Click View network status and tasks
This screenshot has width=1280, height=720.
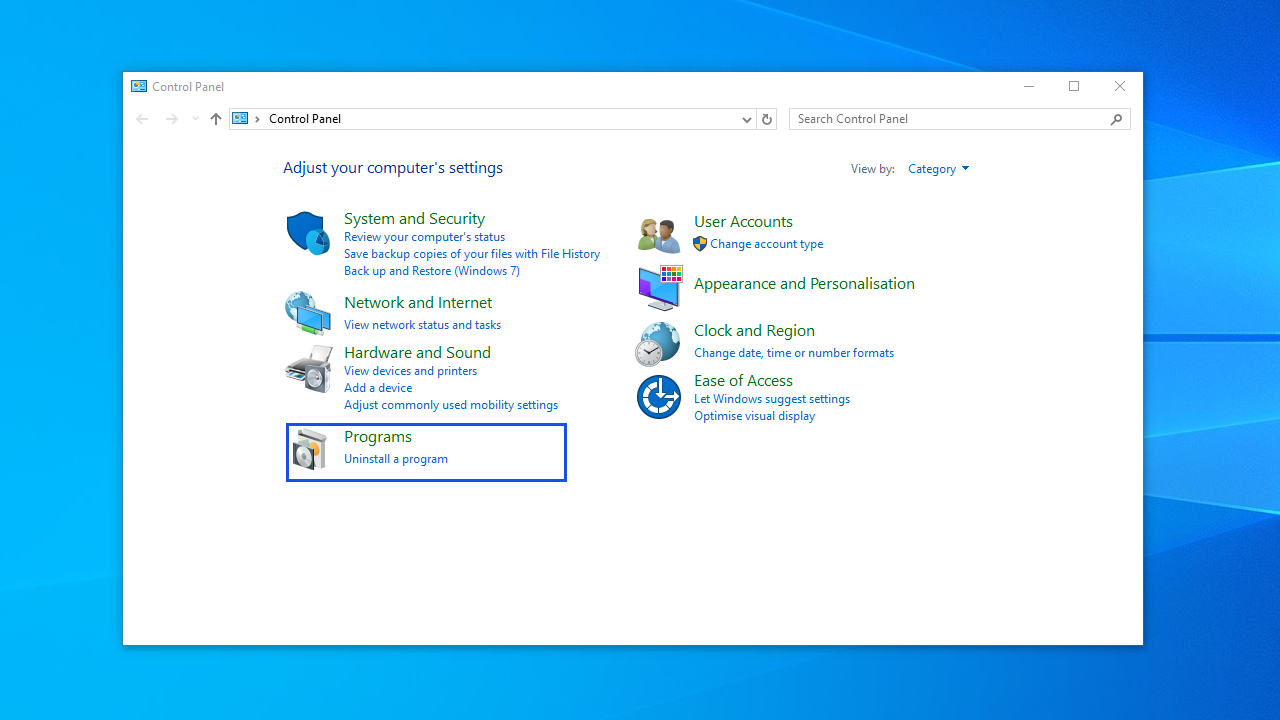422,325
